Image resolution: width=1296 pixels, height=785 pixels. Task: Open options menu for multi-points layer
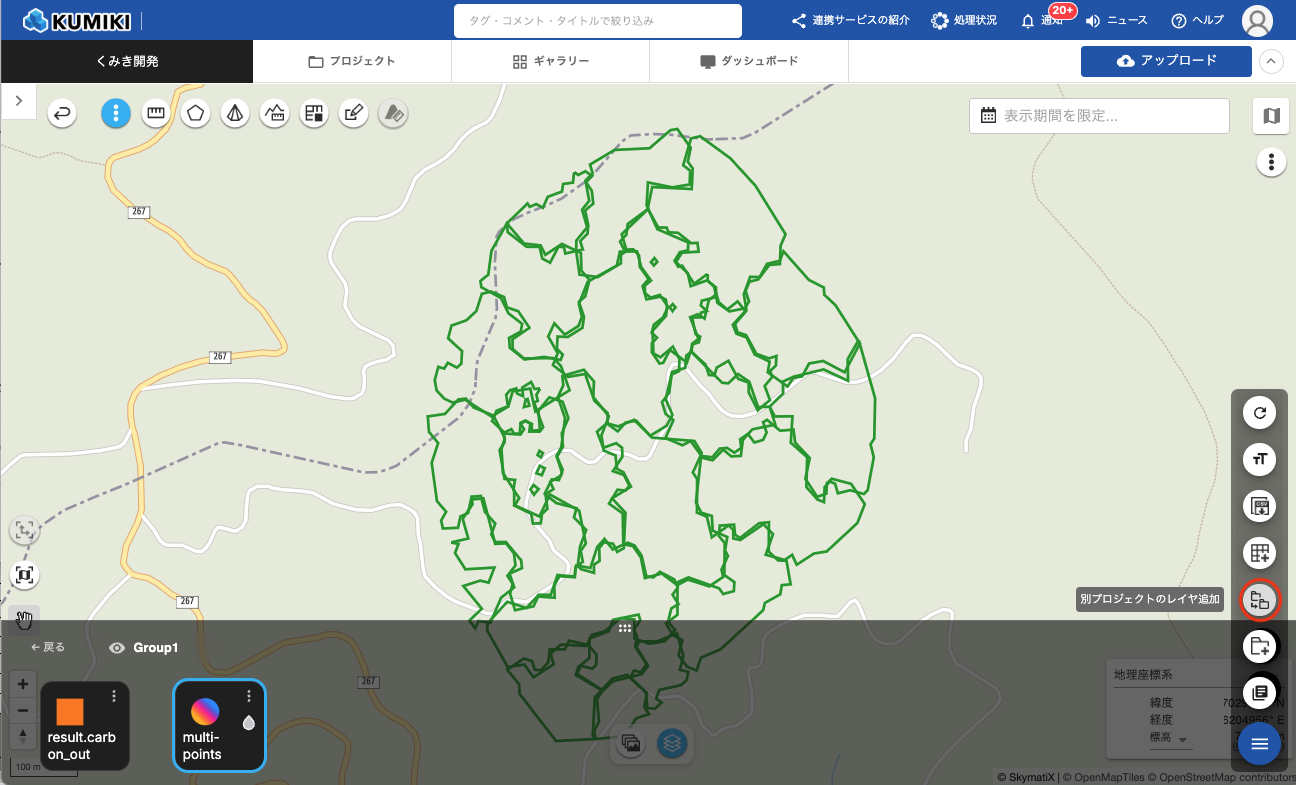249,696
